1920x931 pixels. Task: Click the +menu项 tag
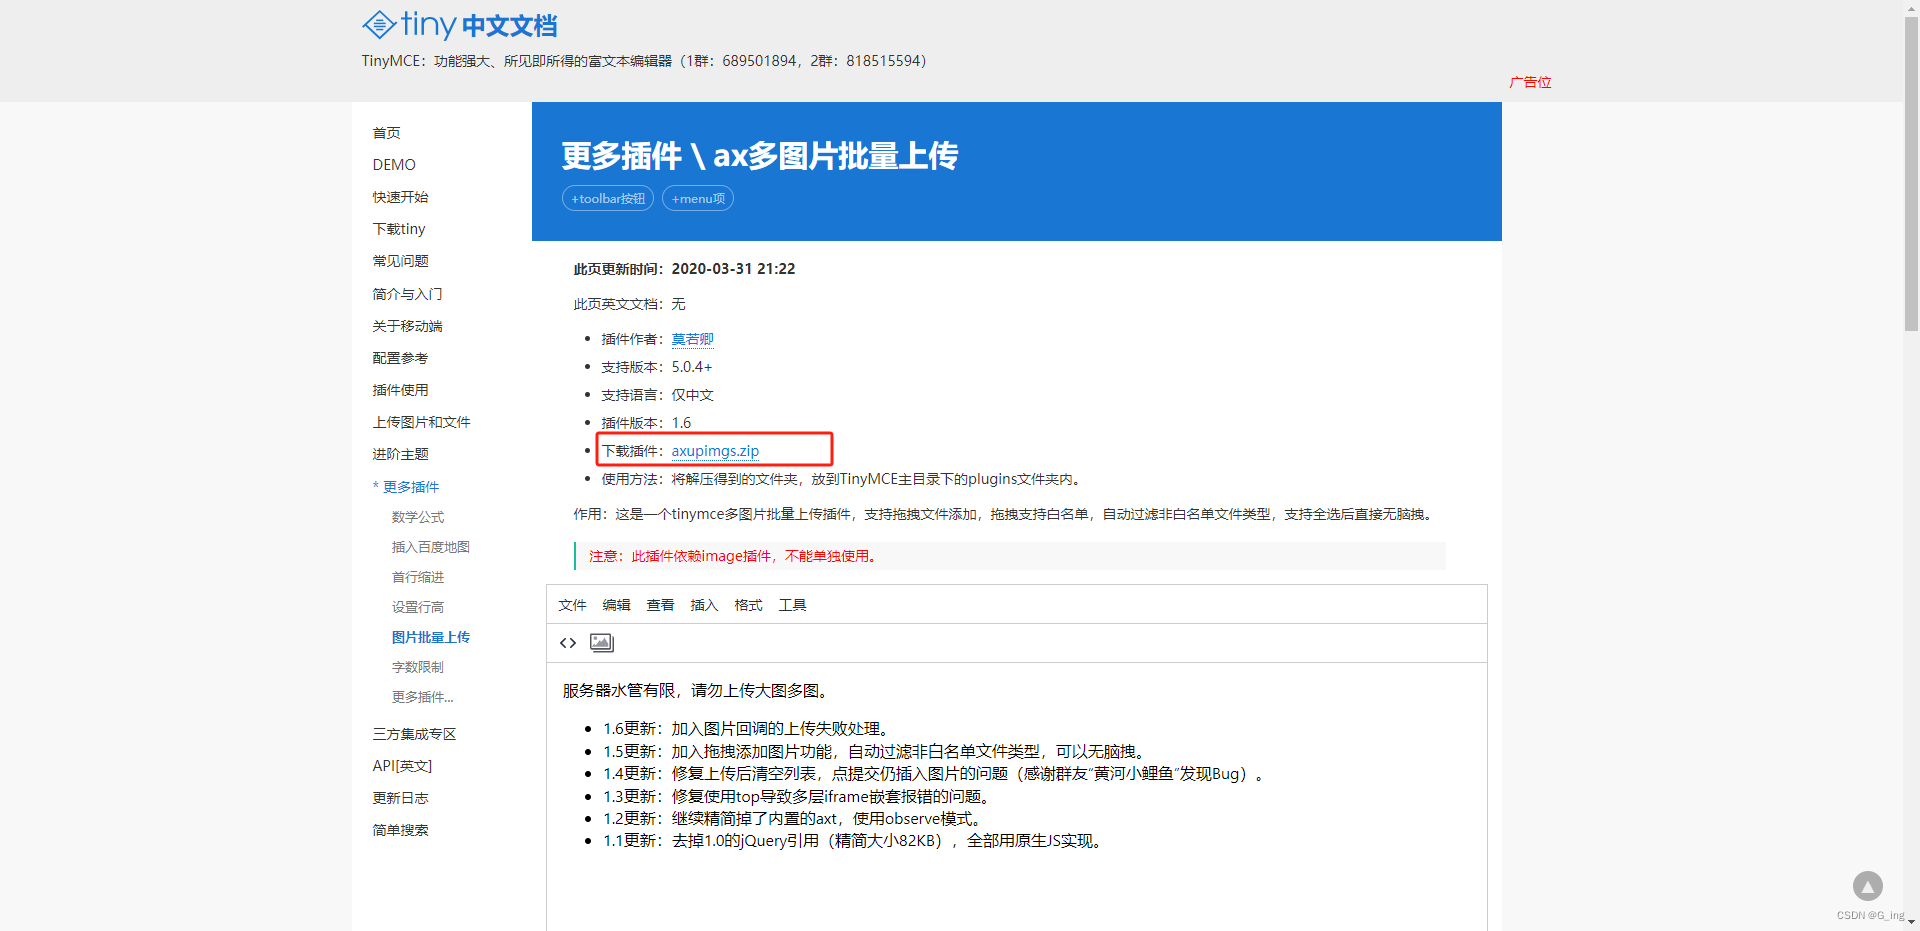698,198
